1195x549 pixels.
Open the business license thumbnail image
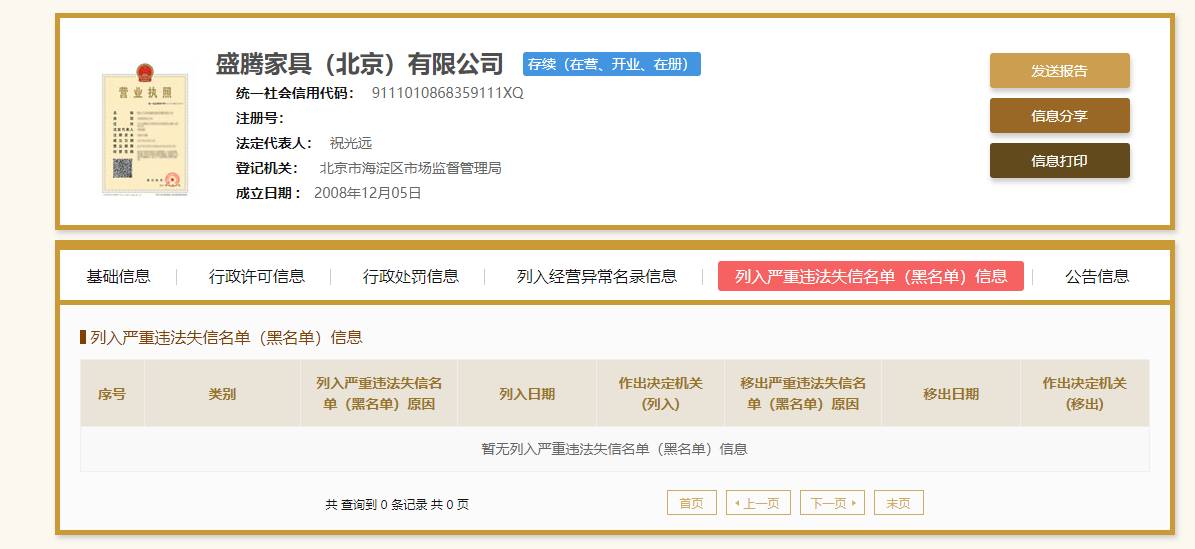pyautogui.click(x=145, y=129)
